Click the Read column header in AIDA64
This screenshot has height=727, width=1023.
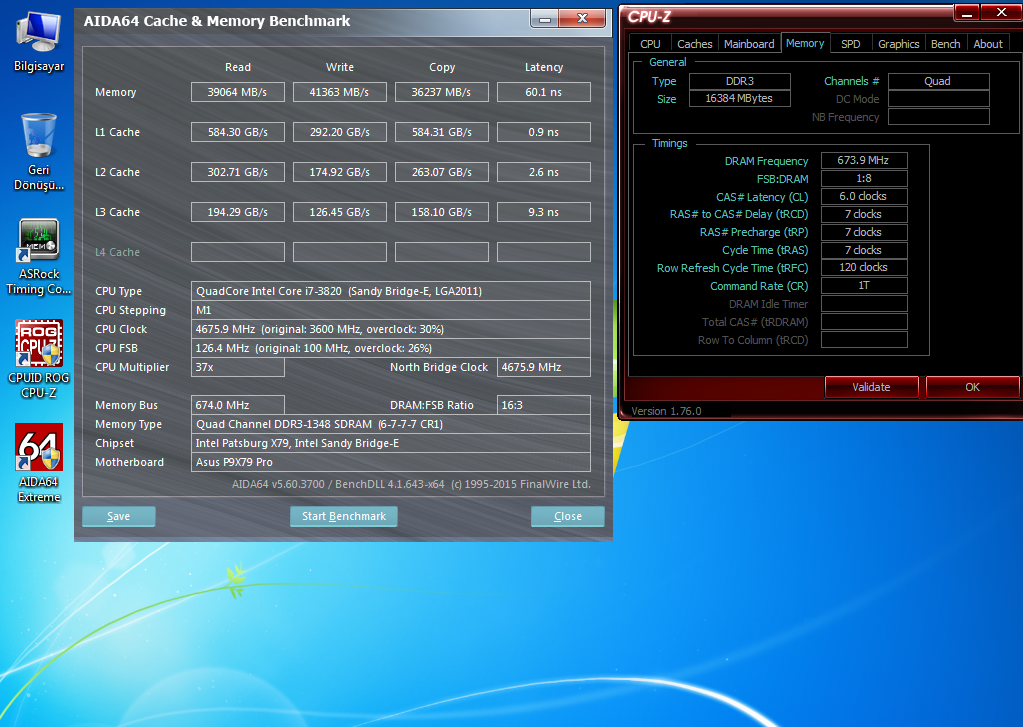point(237,67)
